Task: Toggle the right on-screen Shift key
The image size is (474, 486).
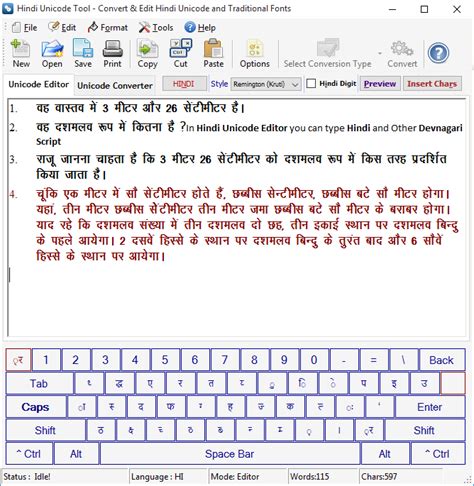Action: (425, 430)
